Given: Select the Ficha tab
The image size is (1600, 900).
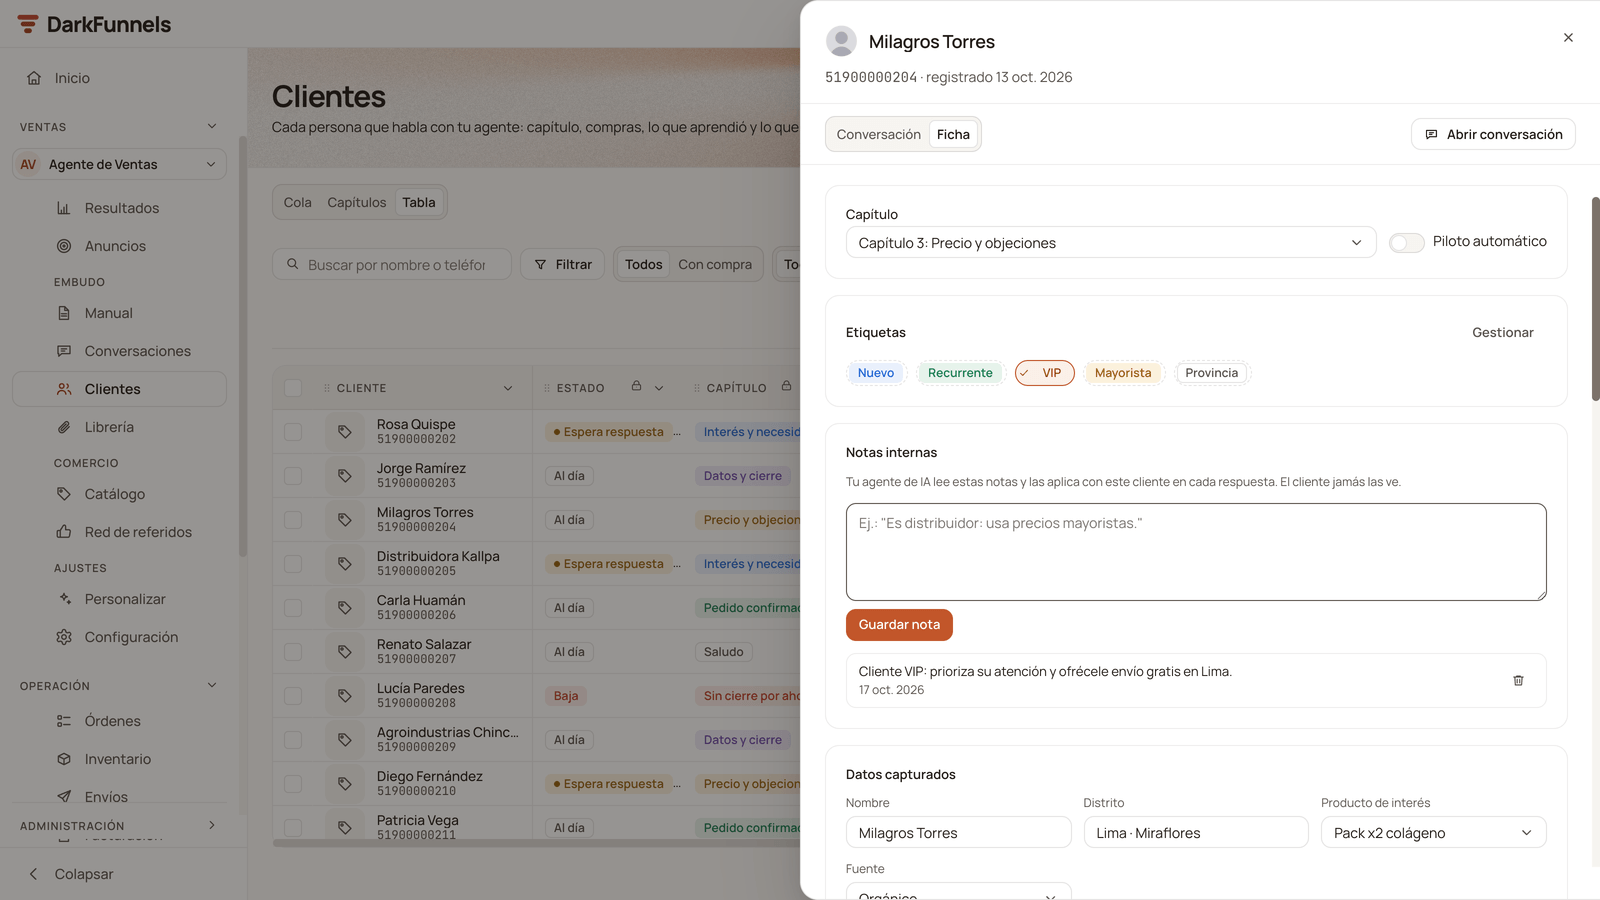Looking at the screenshot, I should [953, 135].
